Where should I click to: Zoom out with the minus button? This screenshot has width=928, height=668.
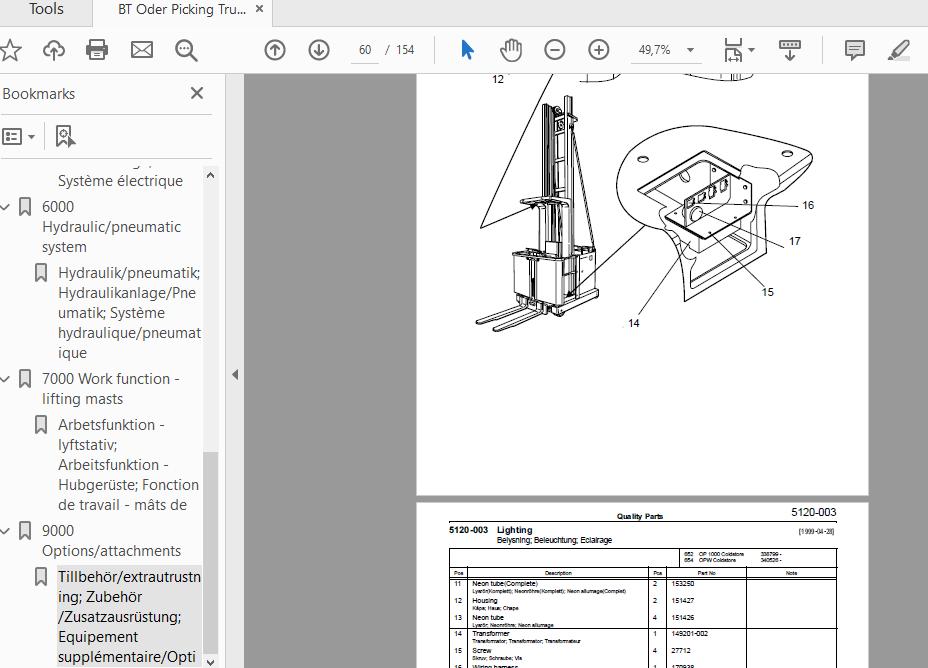[555, 50]
